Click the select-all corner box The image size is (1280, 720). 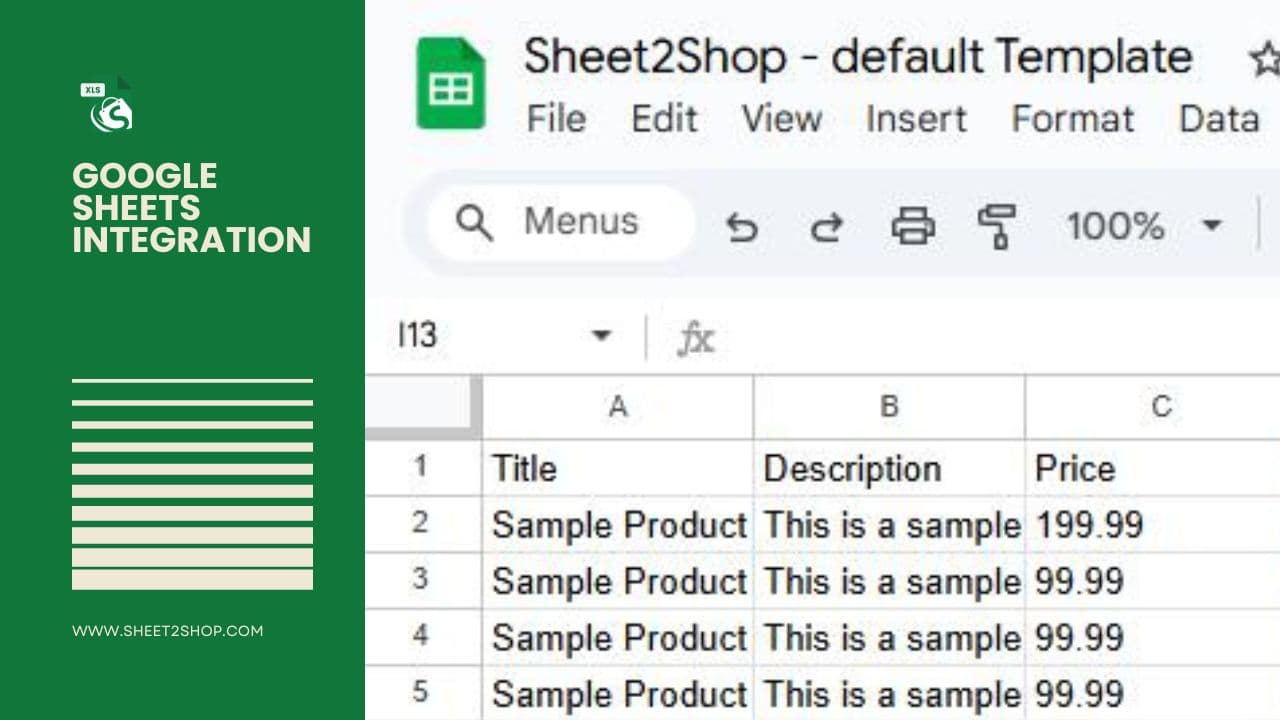(424, 406)
